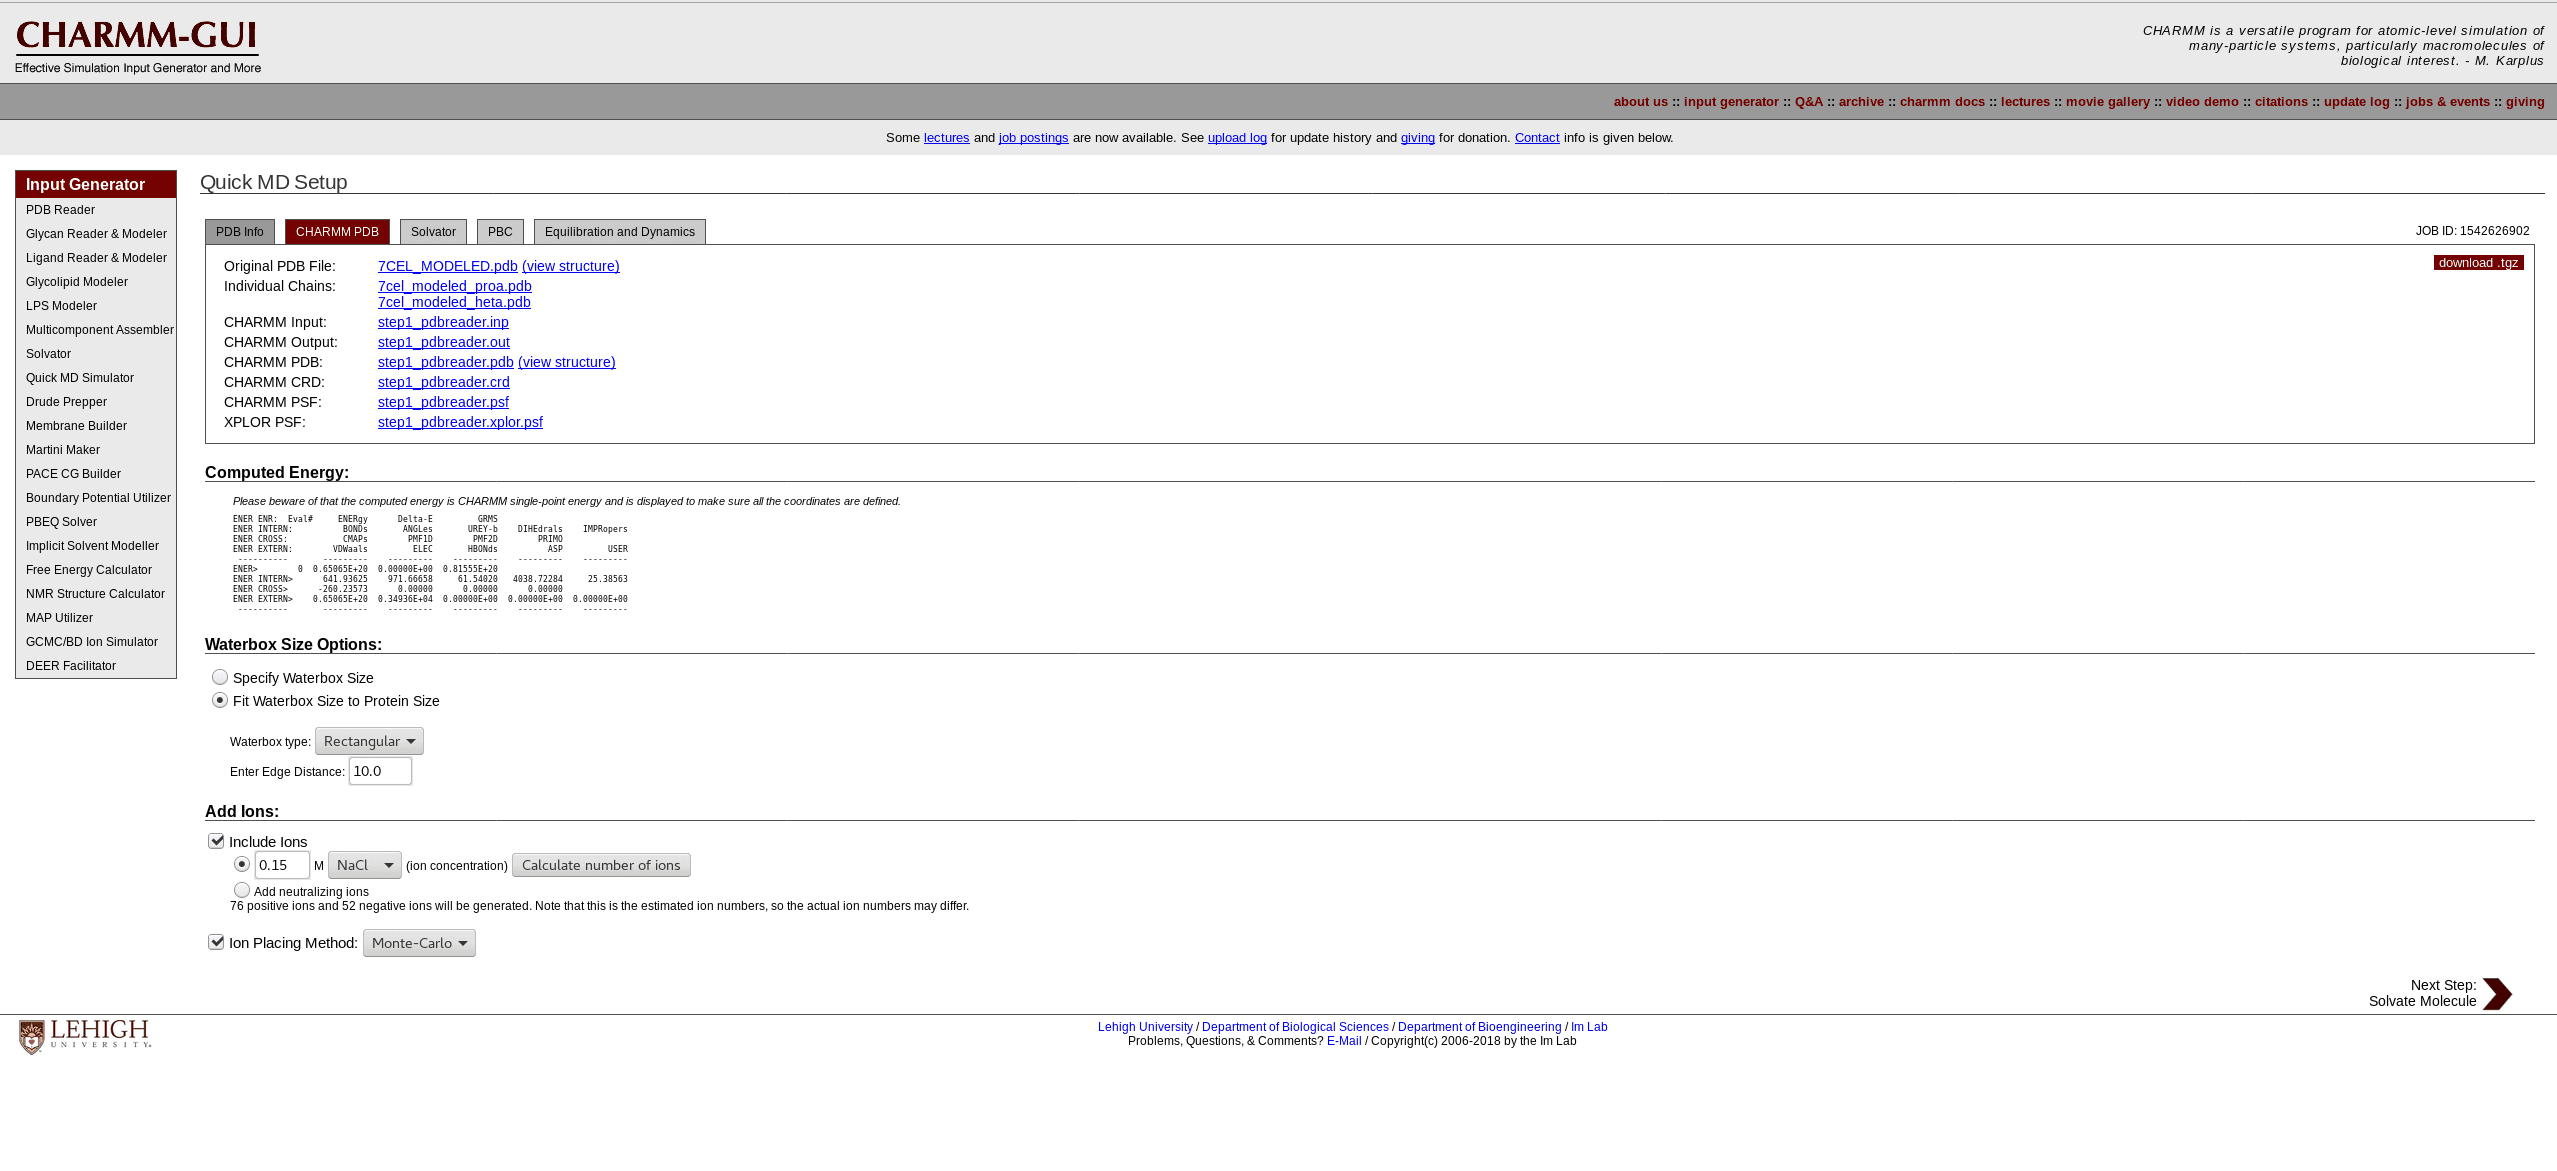Open the step1_pdbreader.pdb link
Viewport: 2557px width, 1171px height.
pos(446,362)
